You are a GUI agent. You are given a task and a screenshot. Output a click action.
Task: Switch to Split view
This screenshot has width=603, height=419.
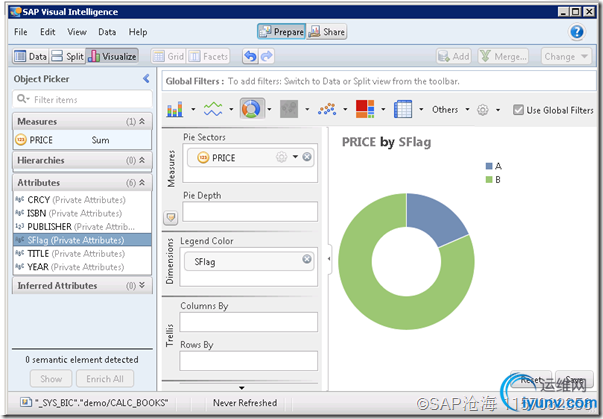pyautogui.click(x=67, y=57)
